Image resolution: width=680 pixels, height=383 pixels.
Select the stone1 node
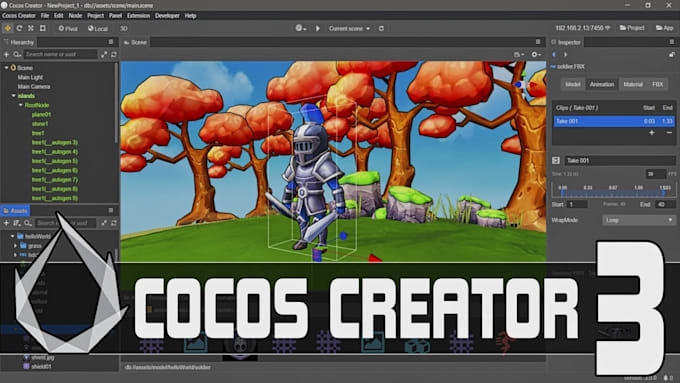40,124
